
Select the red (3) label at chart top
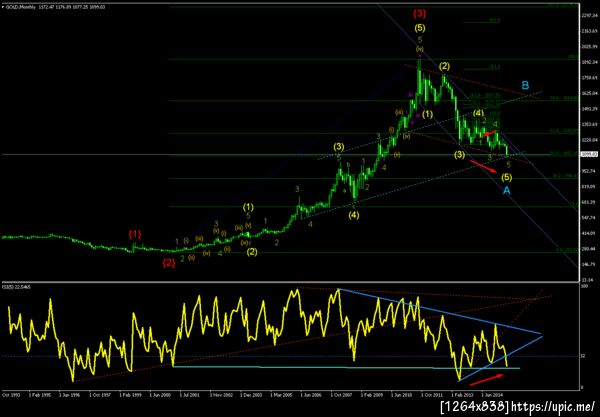pos(419,14)
